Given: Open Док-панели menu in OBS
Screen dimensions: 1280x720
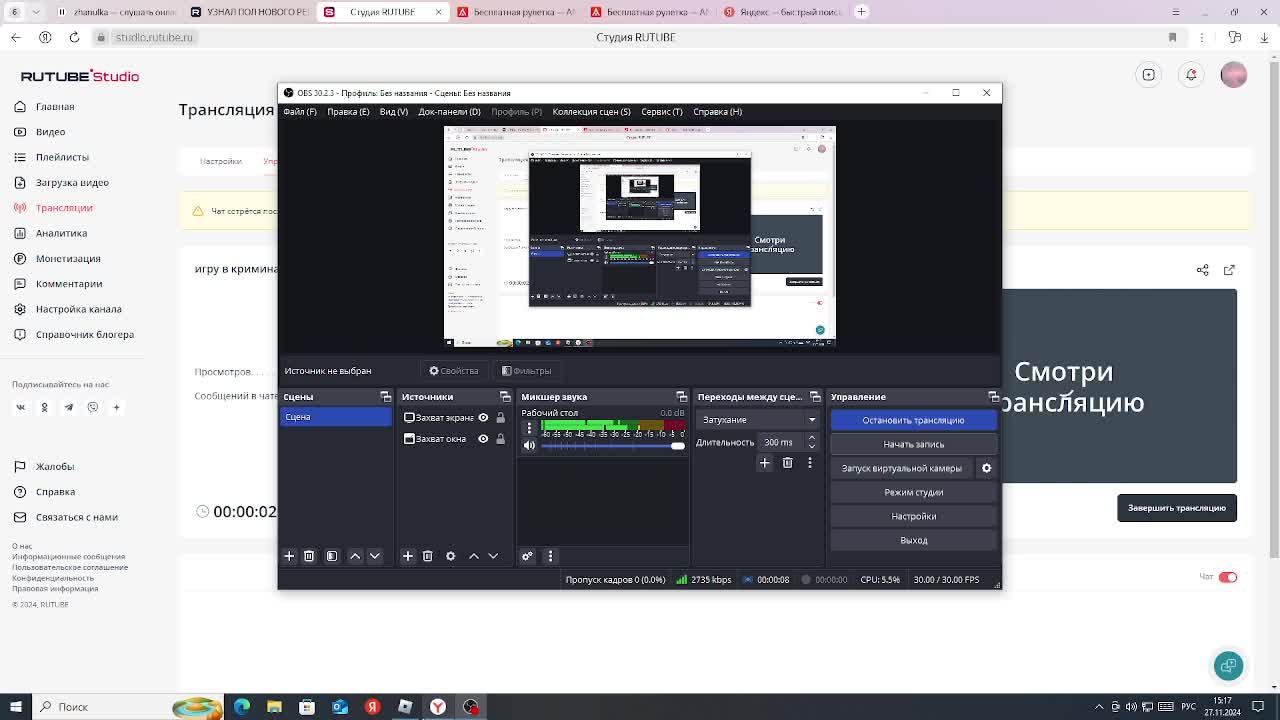Looking at the screenshot, I should point(449,112).
